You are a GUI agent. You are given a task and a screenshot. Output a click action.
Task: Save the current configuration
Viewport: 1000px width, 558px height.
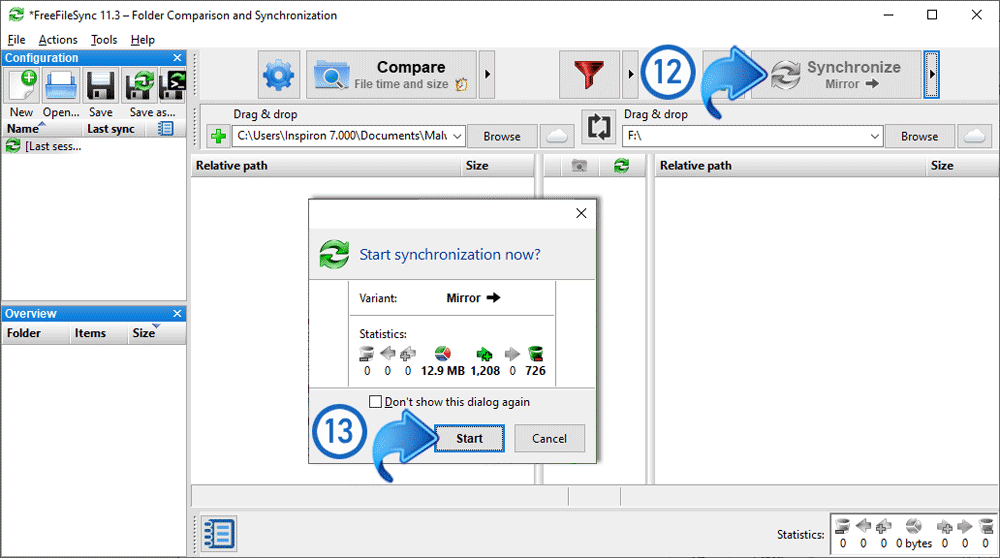[x=101, y=86]
